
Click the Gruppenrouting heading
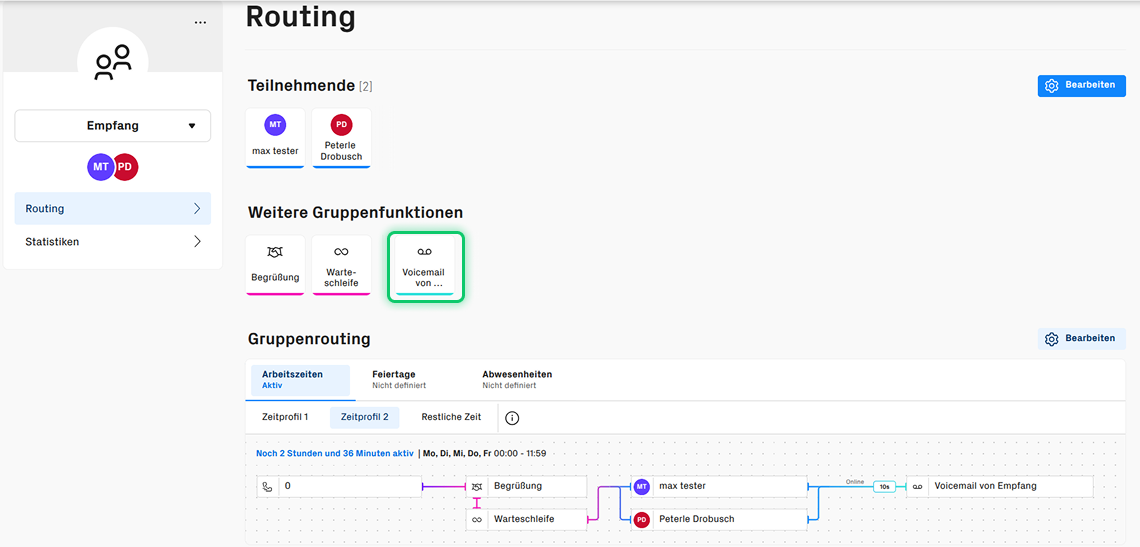pyautogui.click(x=309, y=339)
